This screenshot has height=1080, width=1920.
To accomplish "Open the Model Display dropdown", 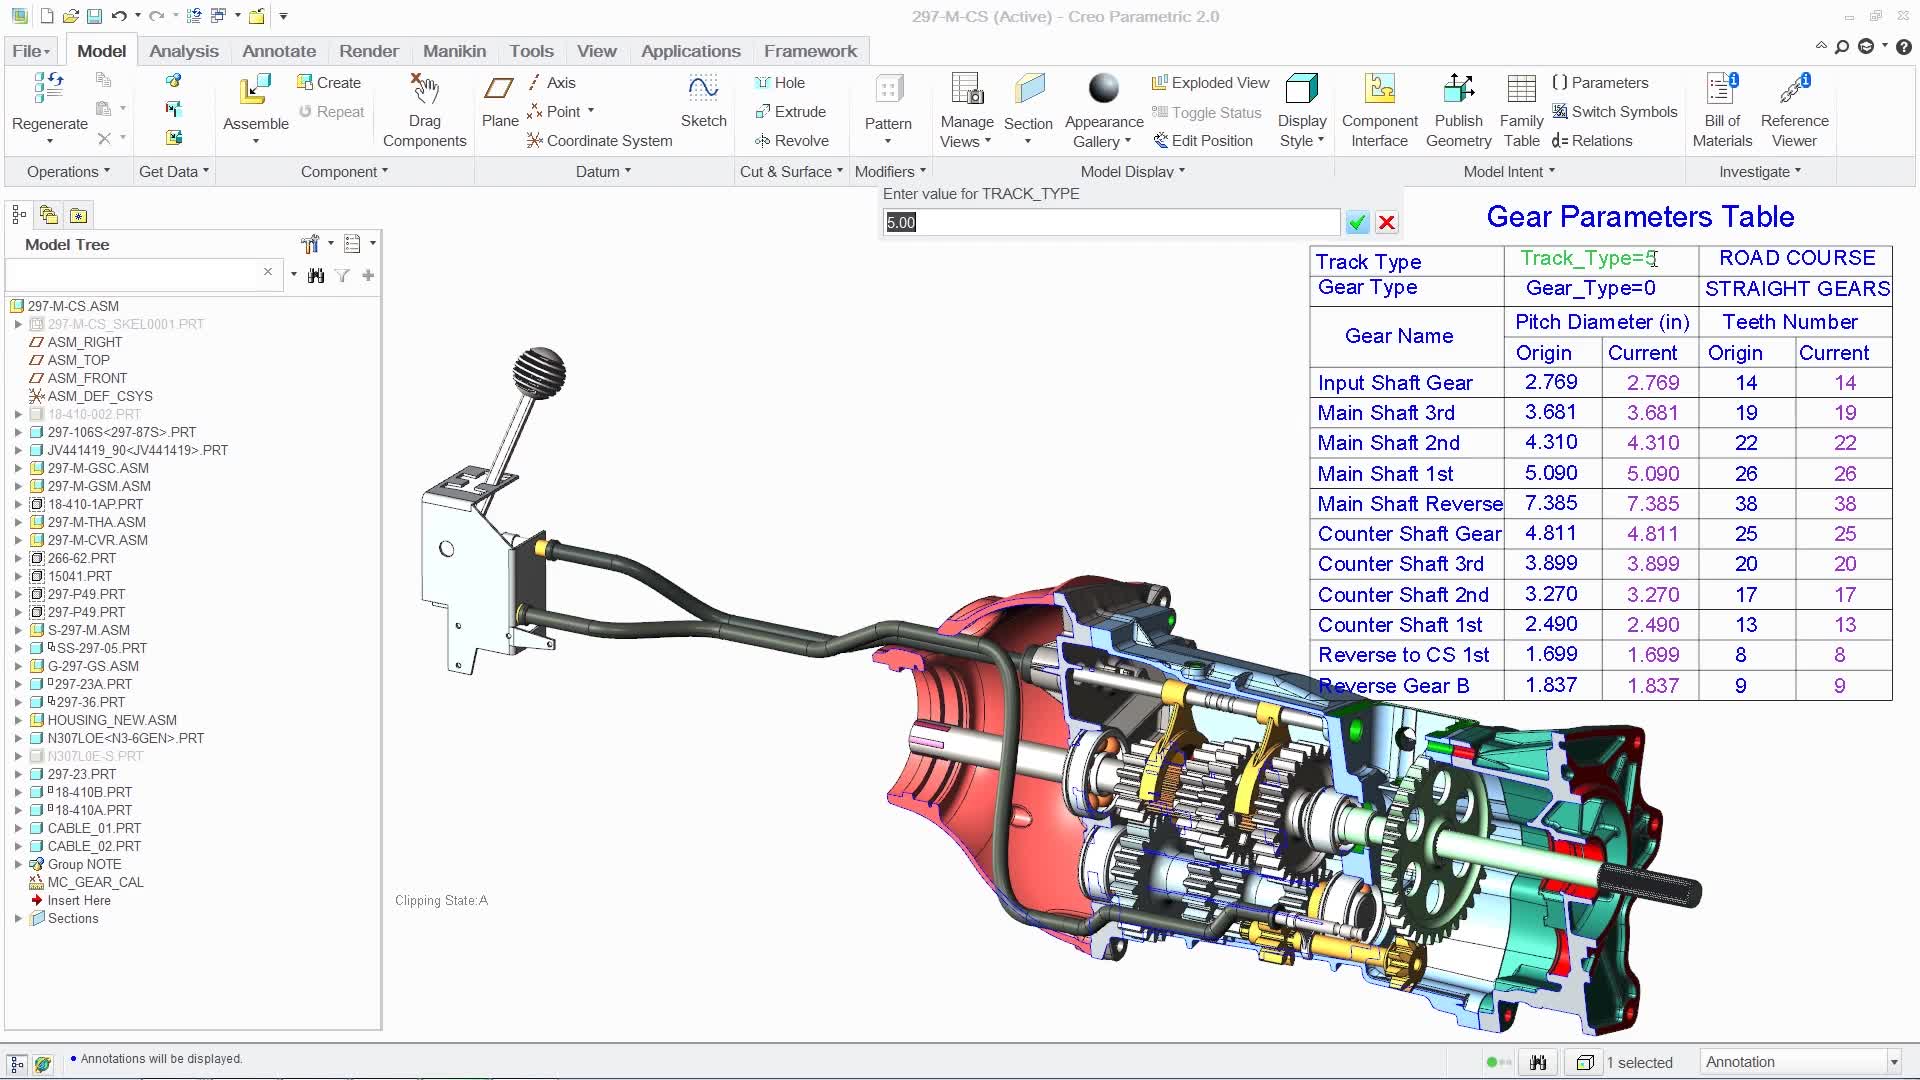I will click(x=1131, y=171).
